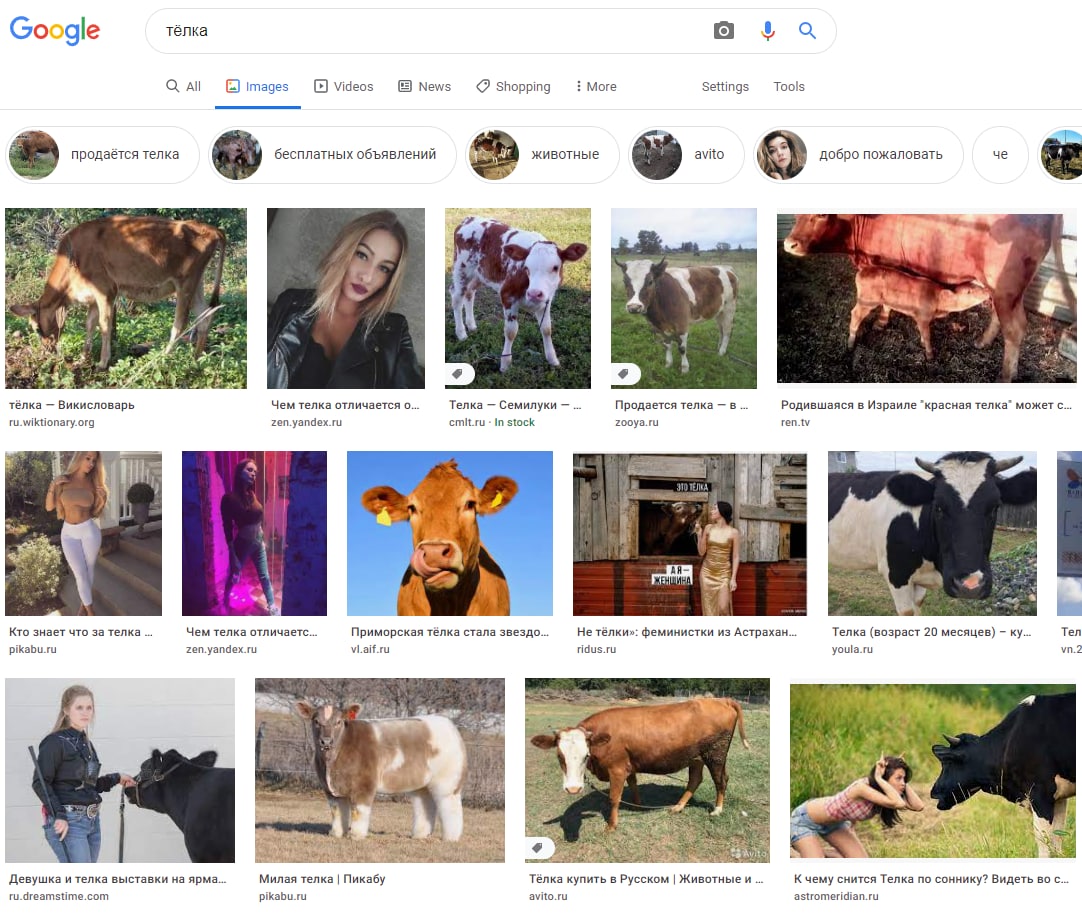Click the product tag icon on zooya.ru cow image
Screen dimensions: 1082x924
pyautogui.click(x=625, y=374)
